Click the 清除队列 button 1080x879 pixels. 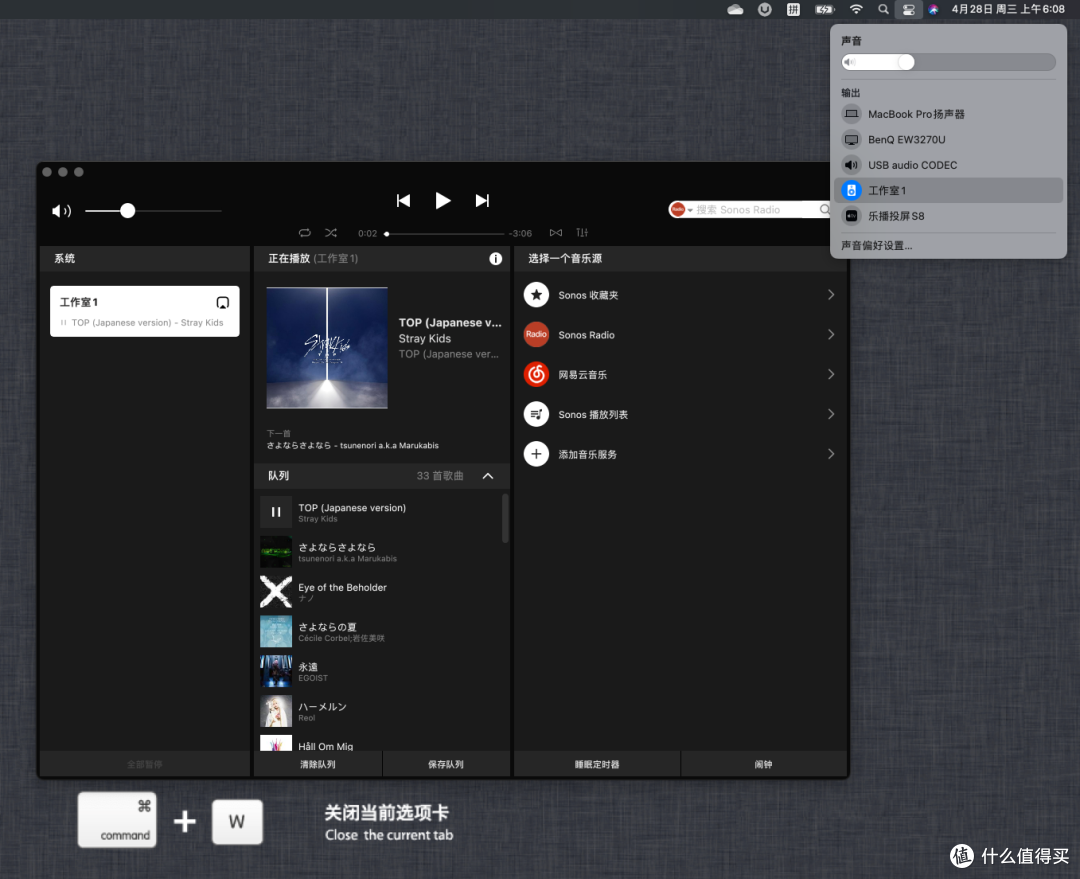pyautogui.click(x=318, y=764)
